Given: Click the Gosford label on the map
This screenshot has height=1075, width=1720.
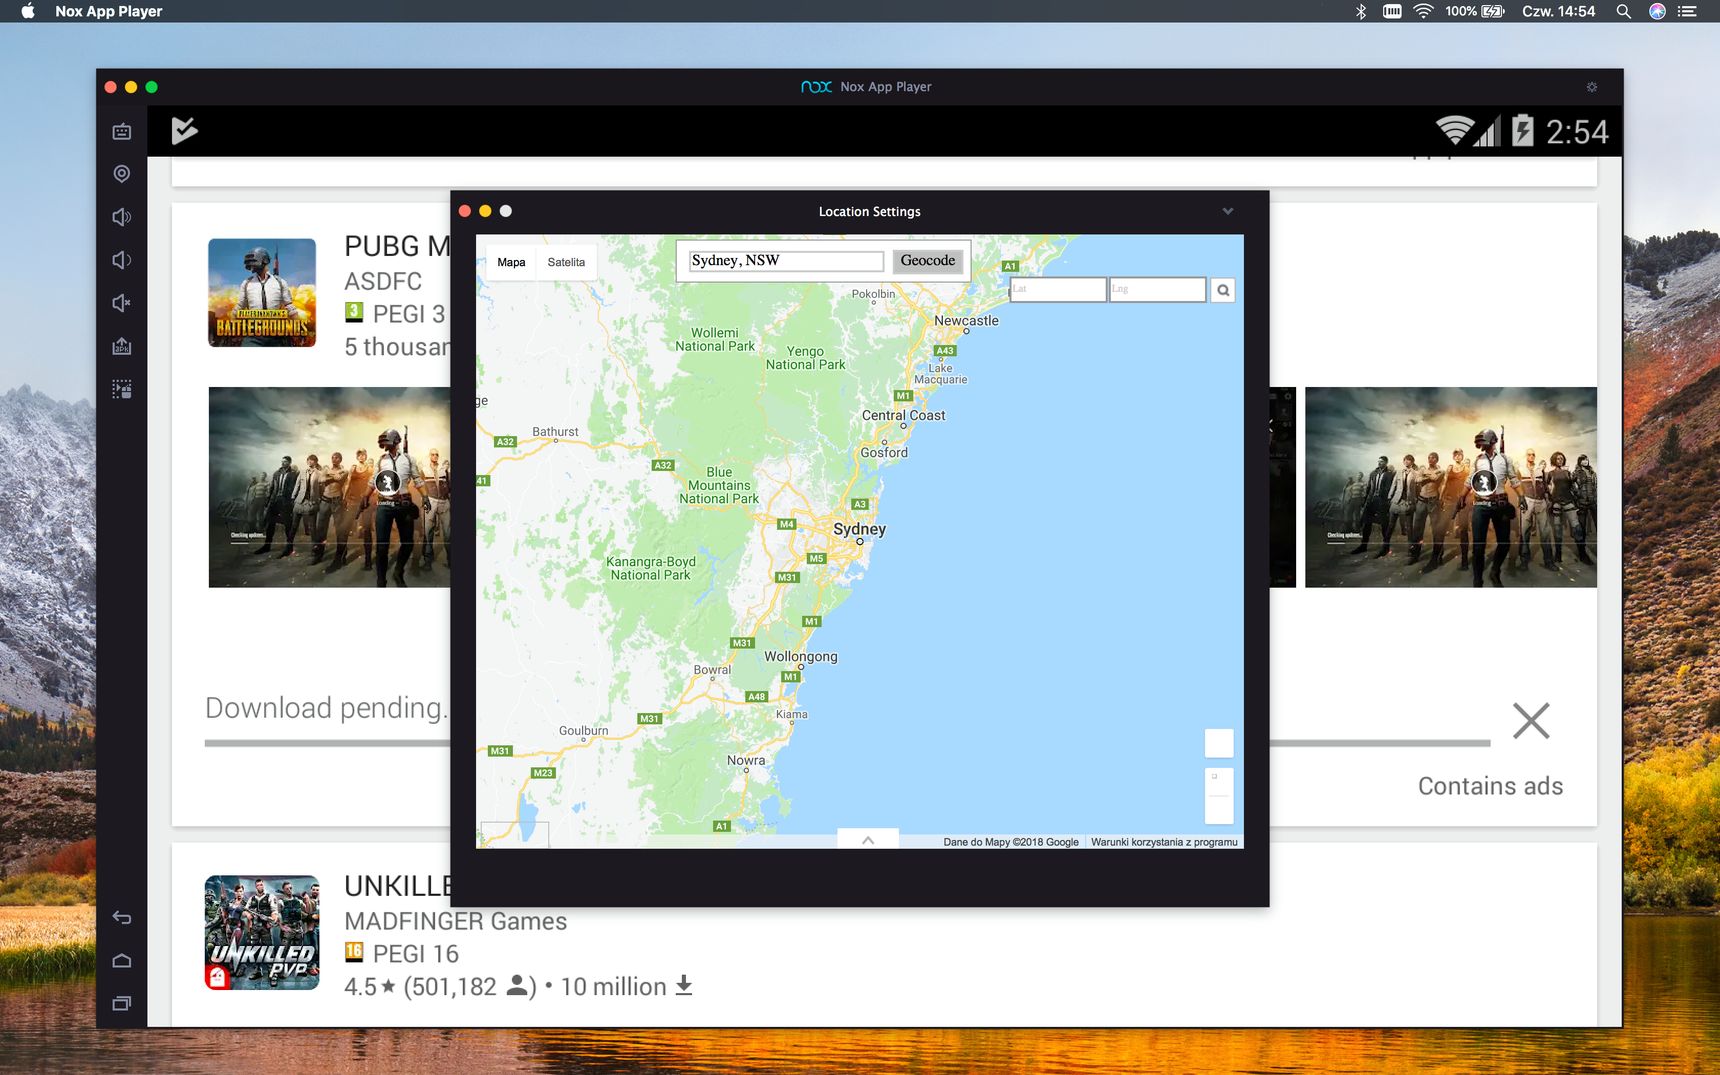Looking at the screenshot, I should (x=884, y=453).
